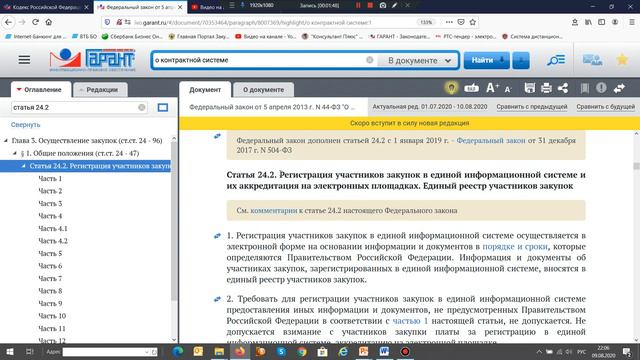Open the 'О документе' tab
Image resolution: width=640 pixels, height=360 pixels.
point(263,89)
